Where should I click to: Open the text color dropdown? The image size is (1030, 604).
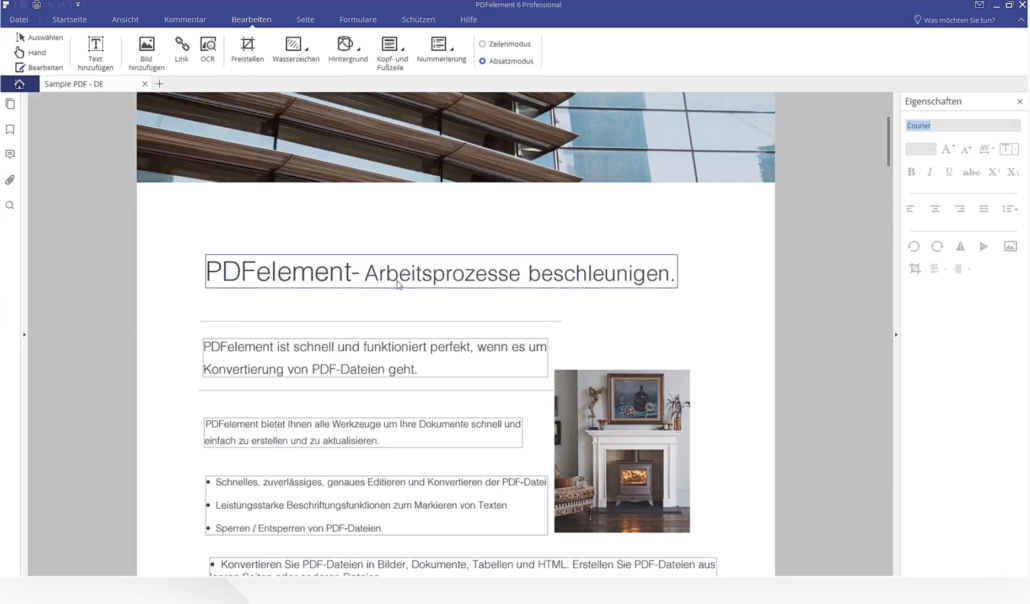click(x=1009, y=149)
